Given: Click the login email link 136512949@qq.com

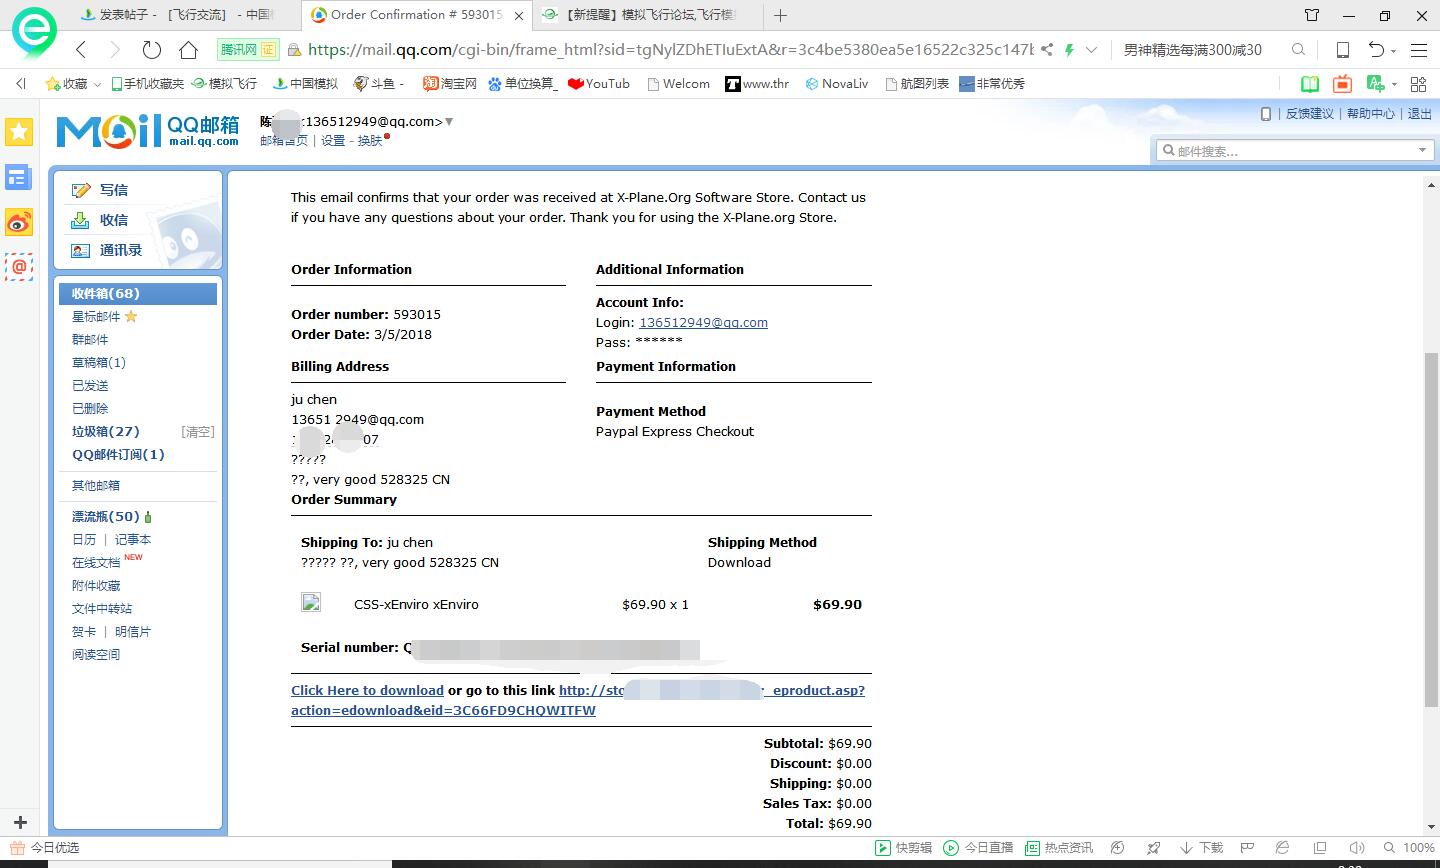Looking at the screenshot, I should (703, 322).
